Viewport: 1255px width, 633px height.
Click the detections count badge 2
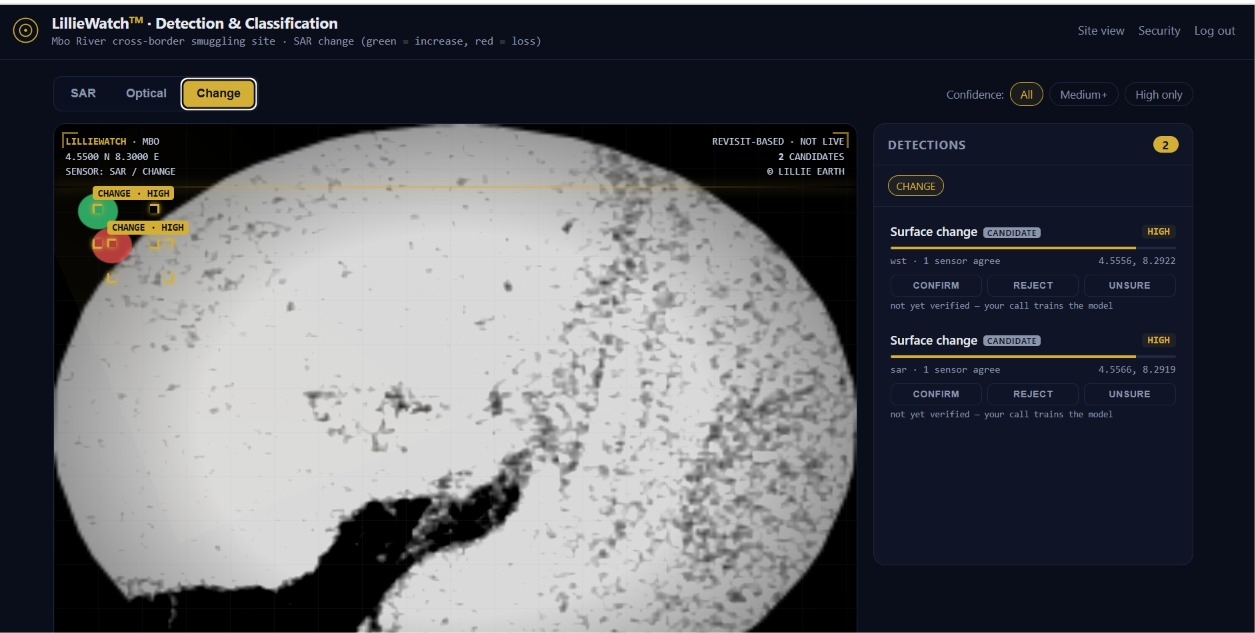pyautogui.click(x=1166, y=145)
